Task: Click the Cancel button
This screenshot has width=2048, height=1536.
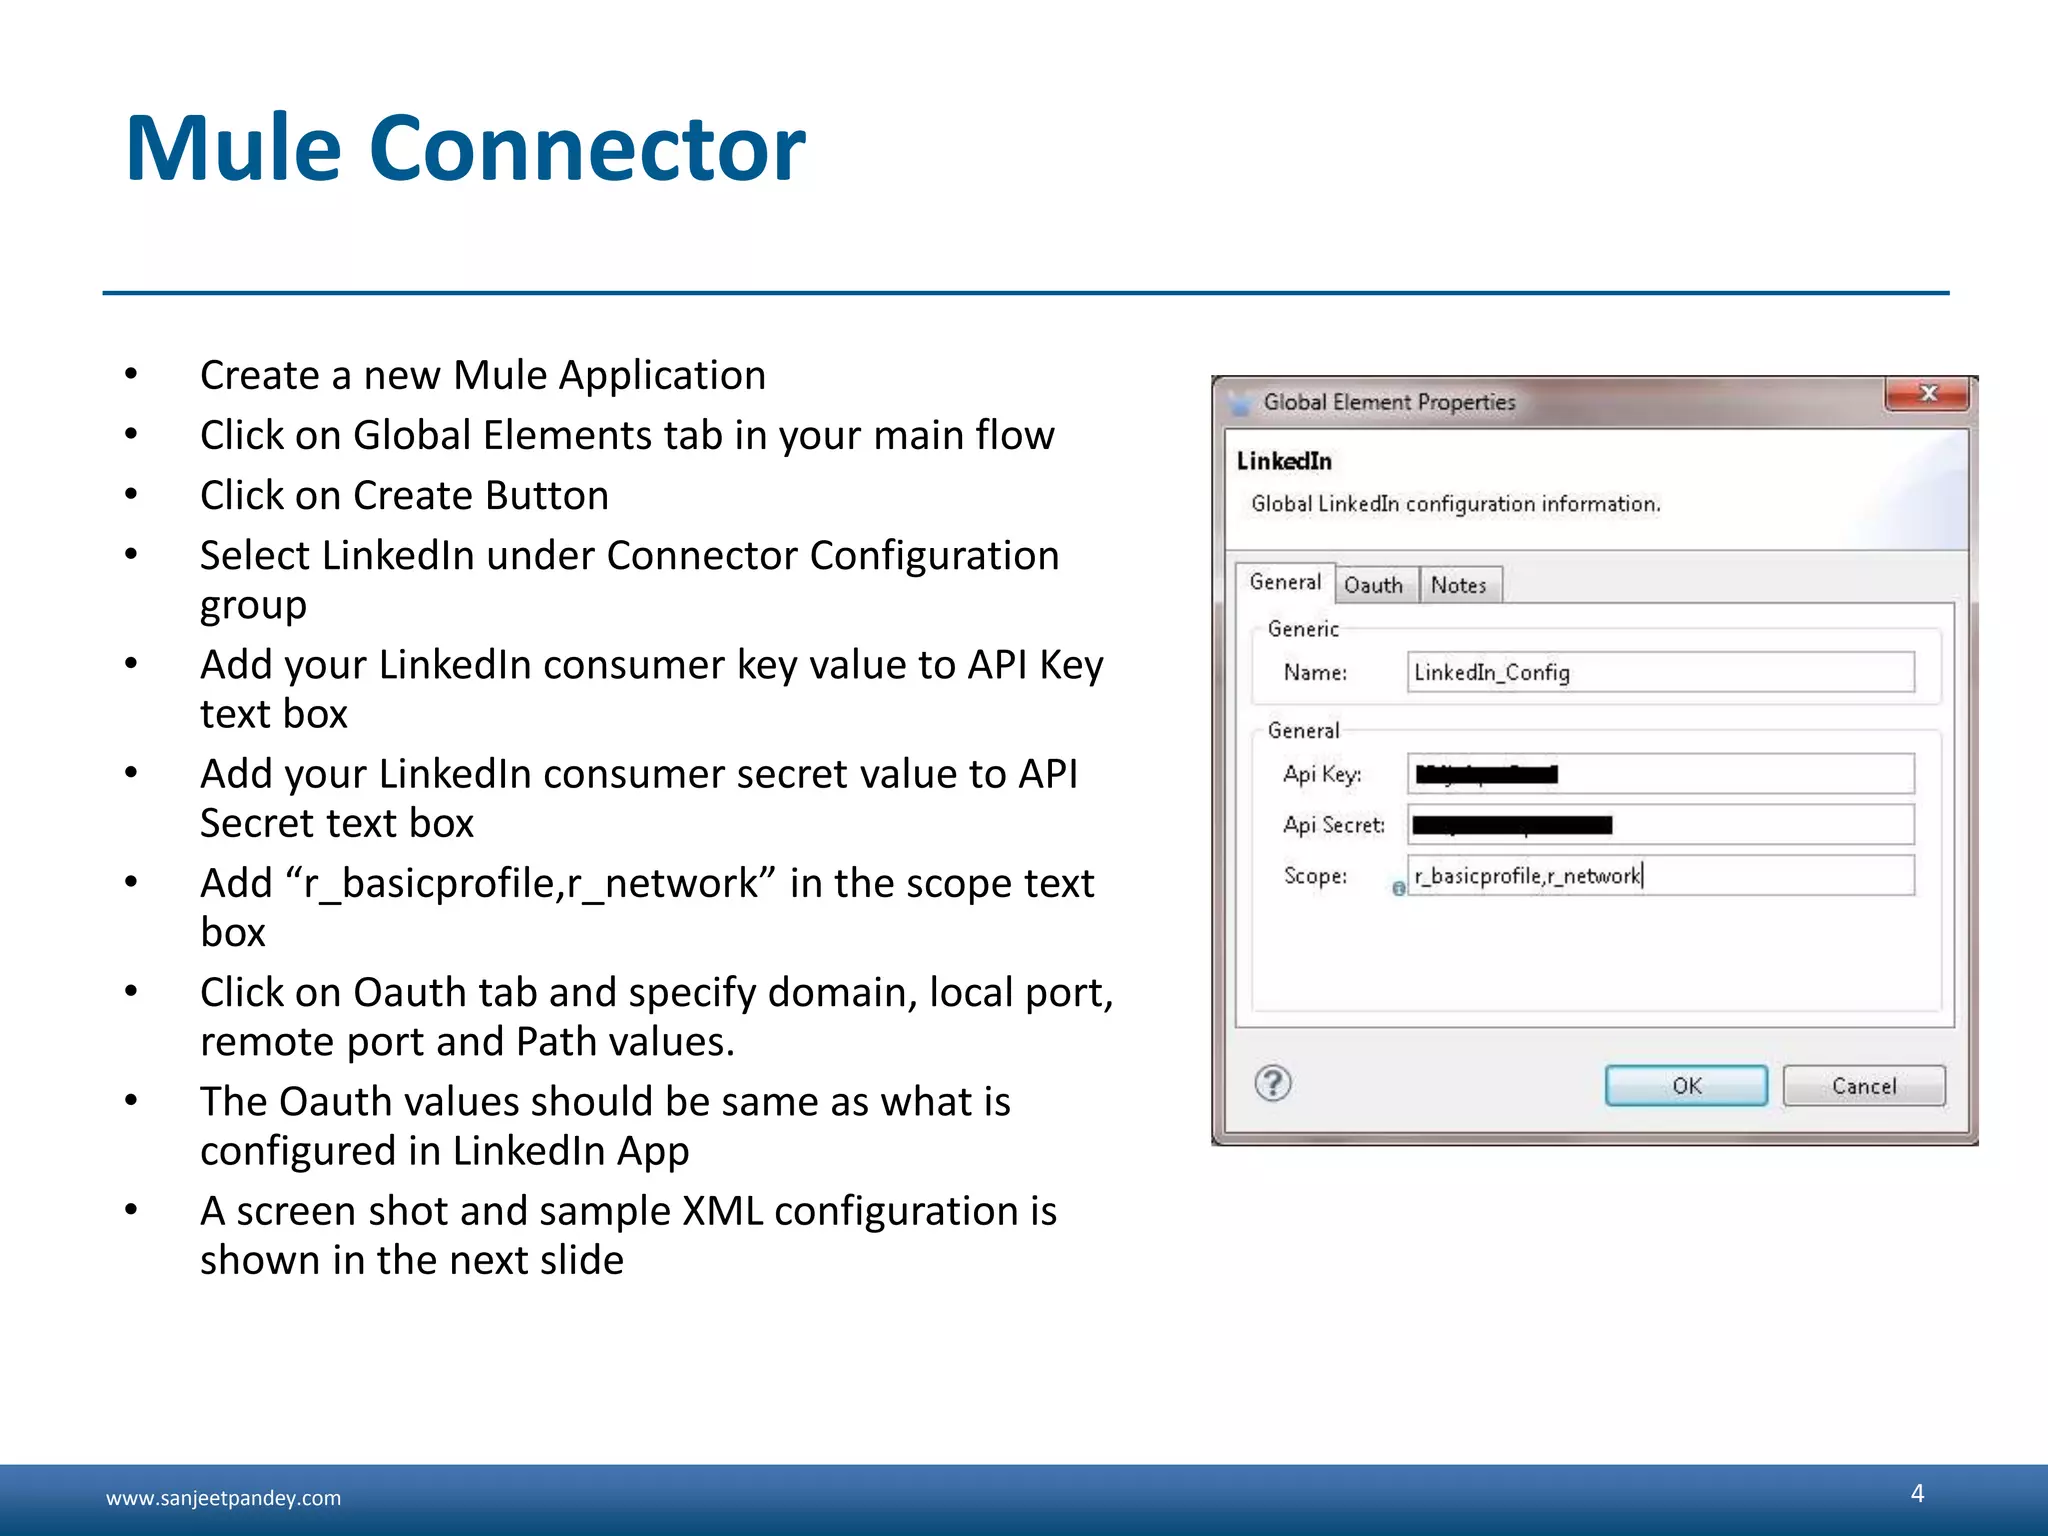Action: tap(1864, 1086)
